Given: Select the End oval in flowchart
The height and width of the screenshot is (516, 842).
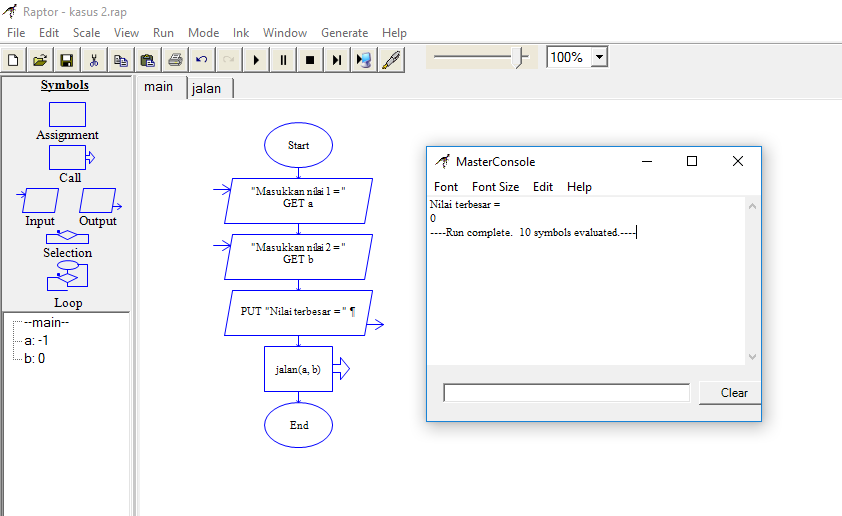Looking at the screenshot, I should (299, 425).
